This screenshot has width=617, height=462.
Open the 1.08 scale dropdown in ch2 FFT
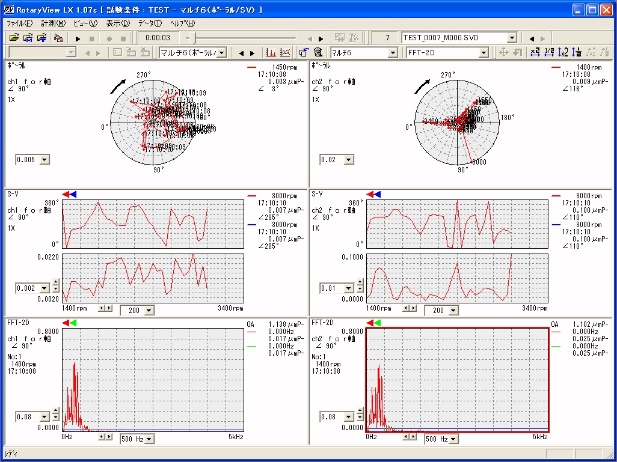[x=349, y=417]
